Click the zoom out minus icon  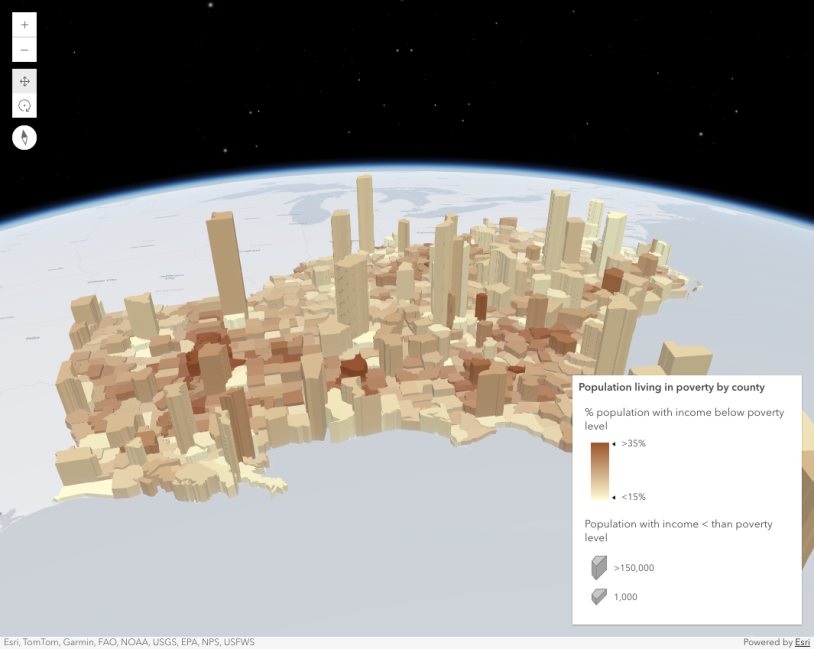click(x=24, y=49)
